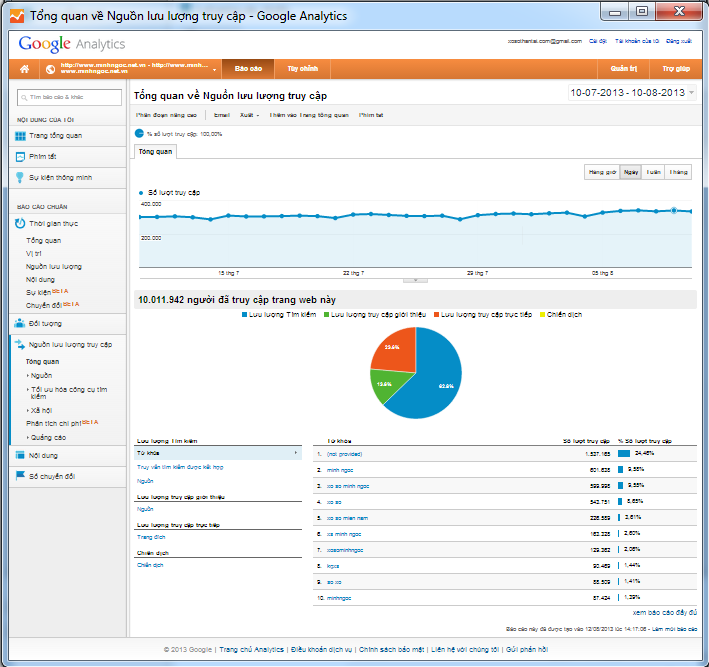
Task: Open the Trang tổng quan dashboard icon
Action: [20, 136]
